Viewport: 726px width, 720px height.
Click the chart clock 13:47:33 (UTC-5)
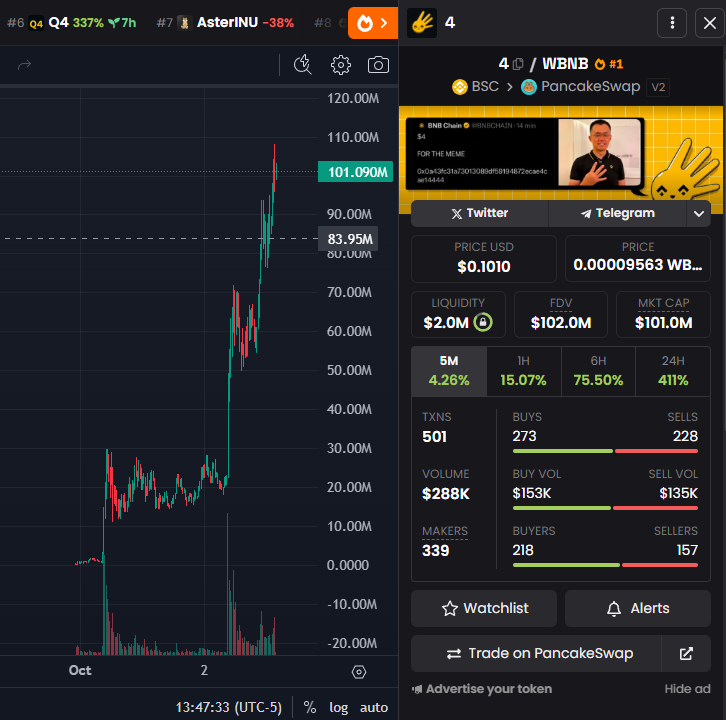tap(229, 707)
